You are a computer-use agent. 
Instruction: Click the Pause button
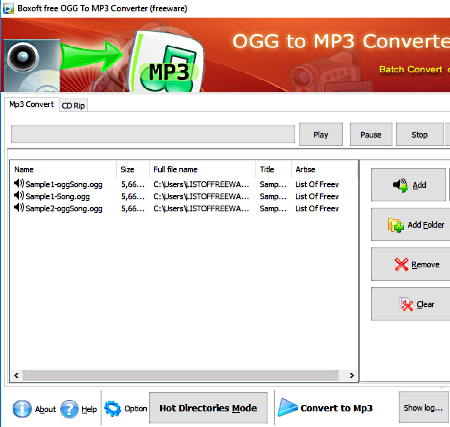(371, 134)
